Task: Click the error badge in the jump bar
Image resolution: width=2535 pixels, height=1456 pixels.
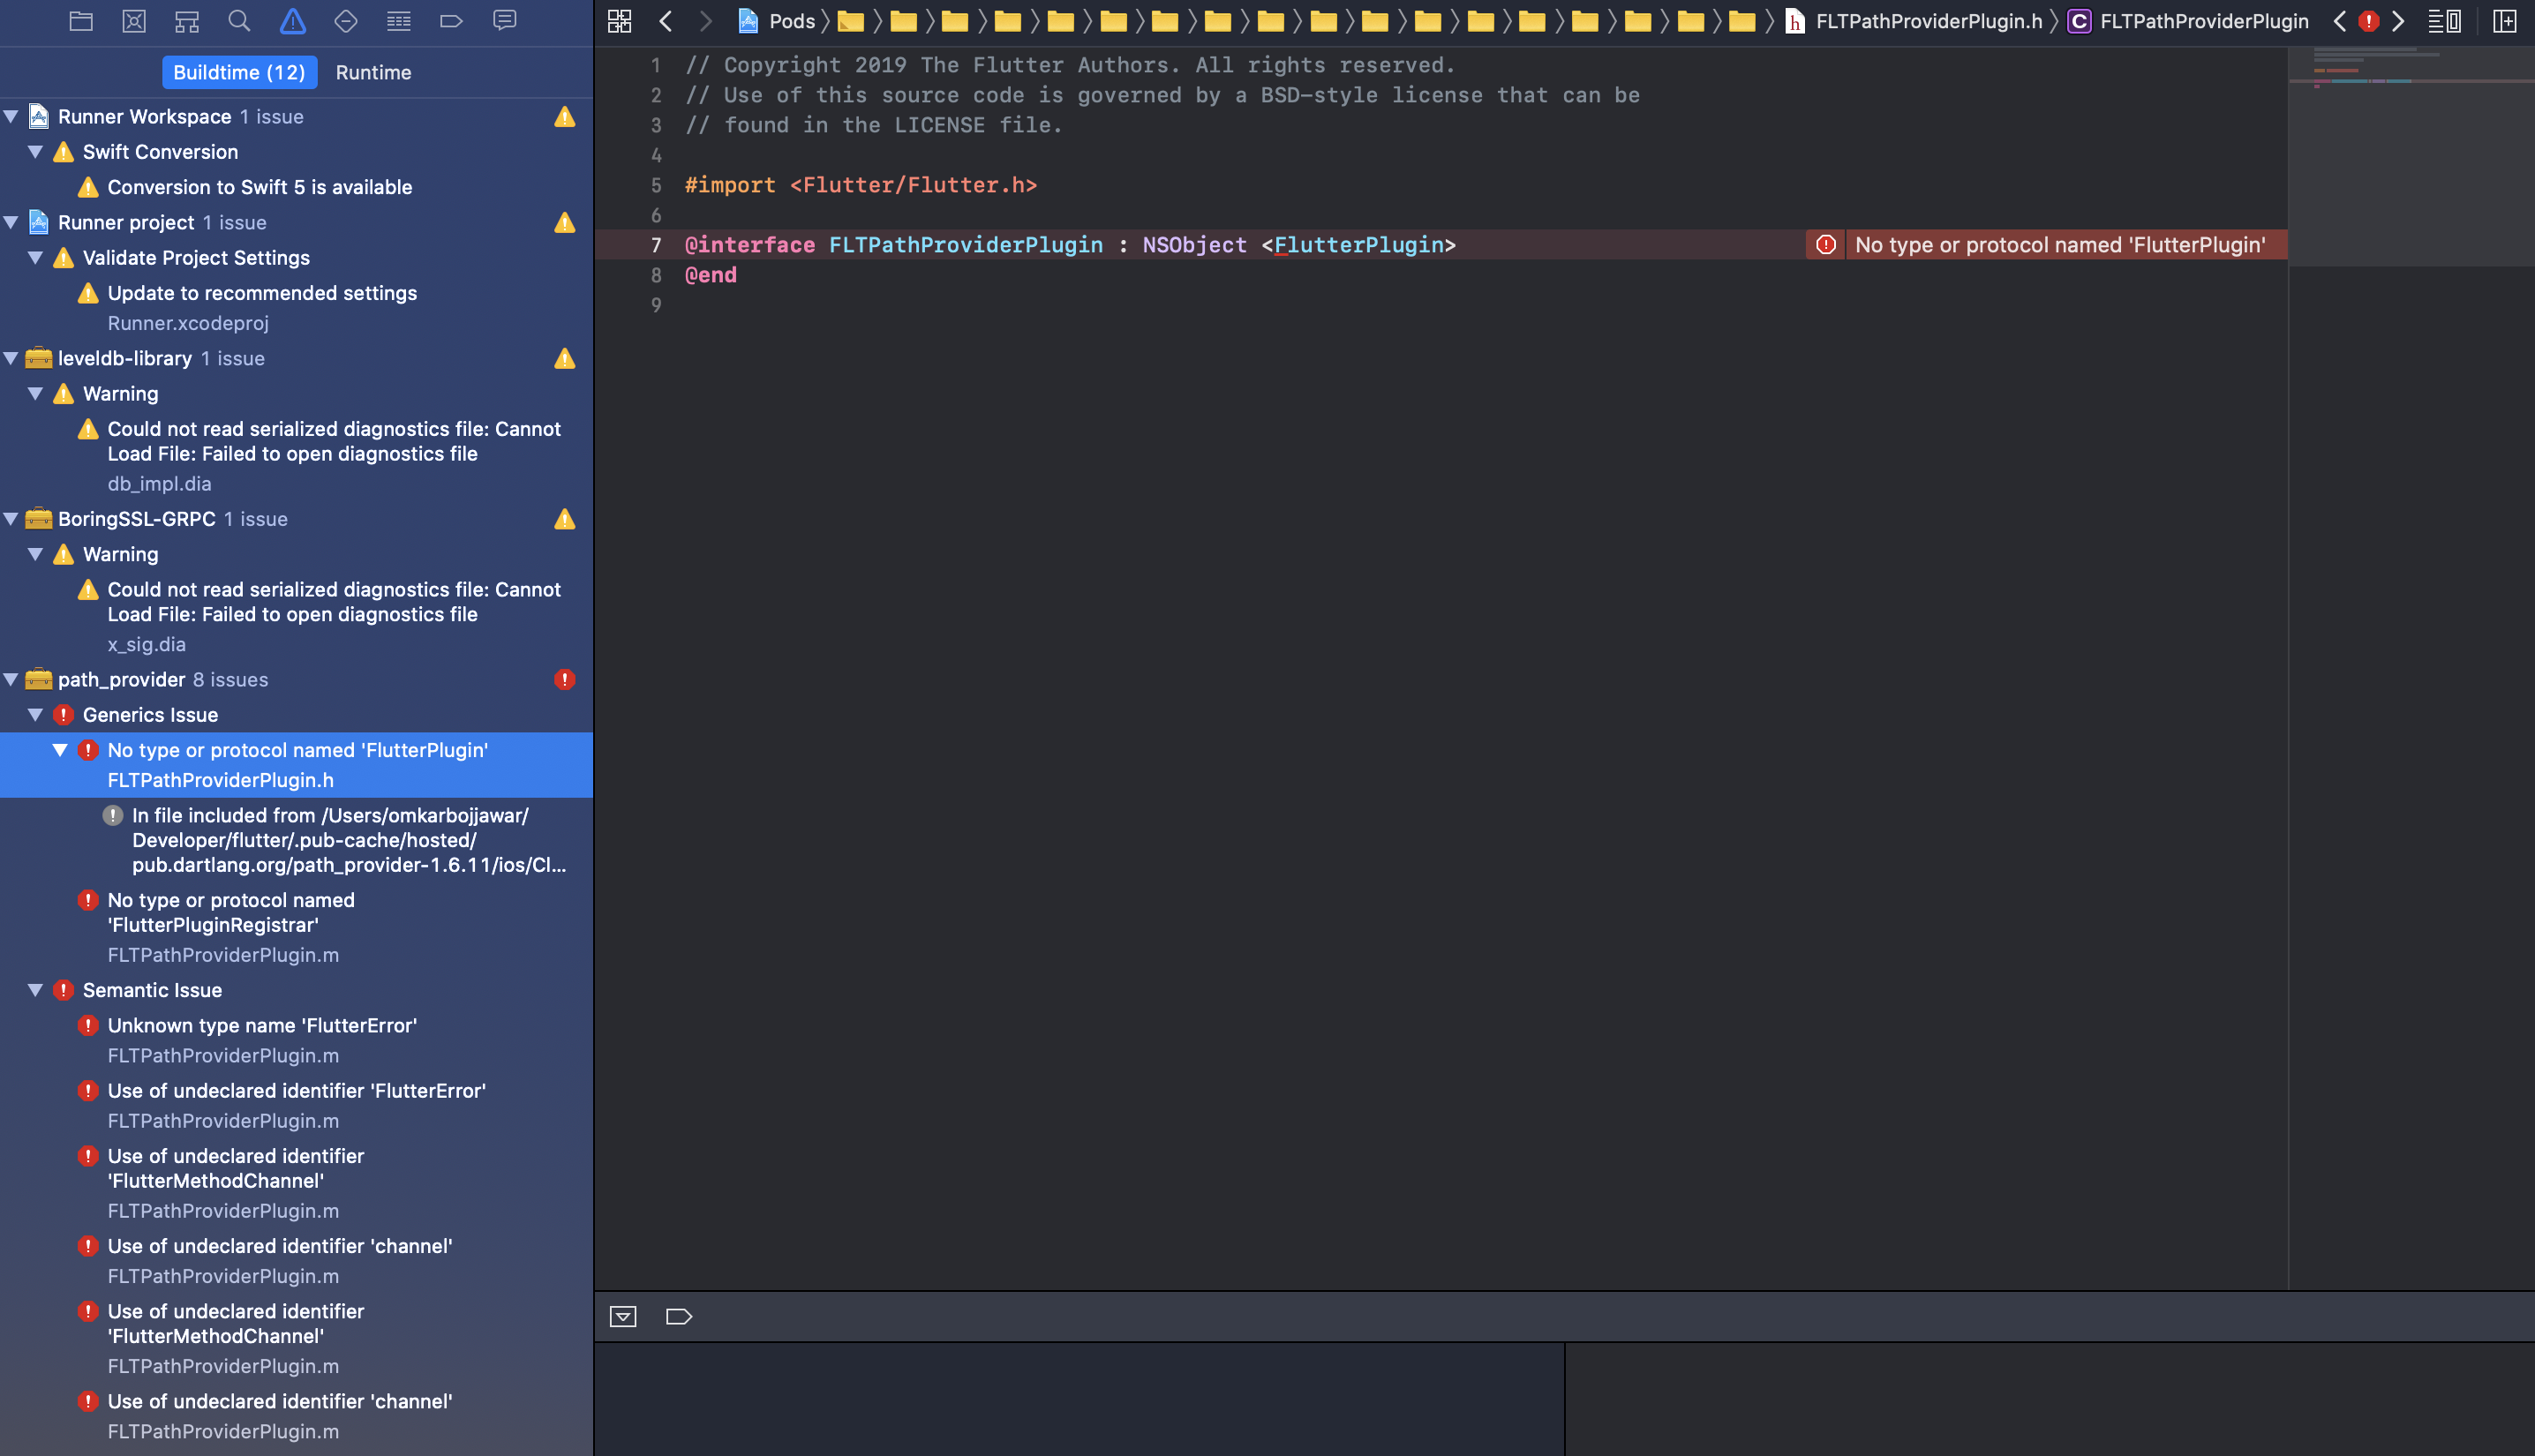Action: pyautogui.click(x=2368, y=20)
